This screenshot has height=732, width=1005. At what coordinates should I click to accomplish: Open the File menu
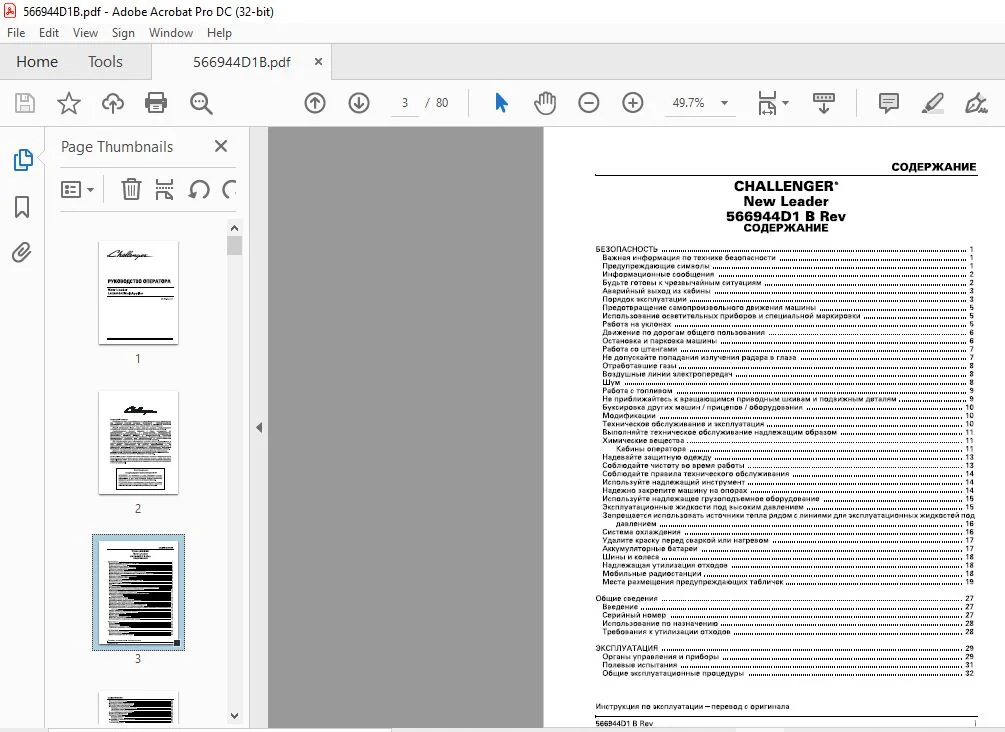pos(16,33)
